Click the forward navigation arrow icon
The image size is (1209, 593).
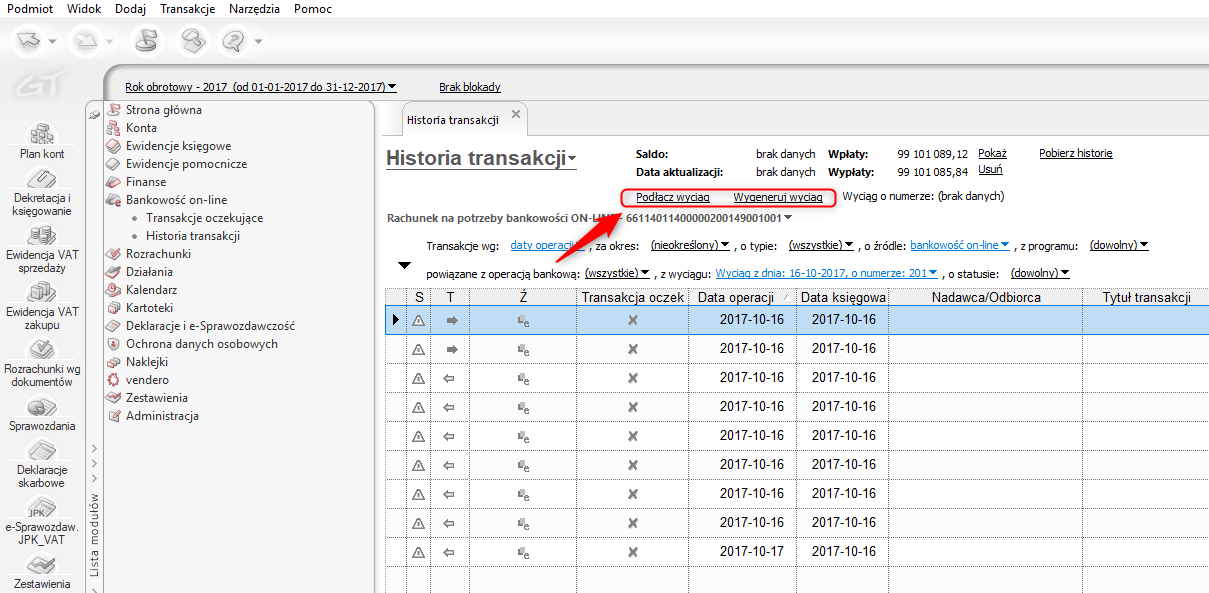88,41
